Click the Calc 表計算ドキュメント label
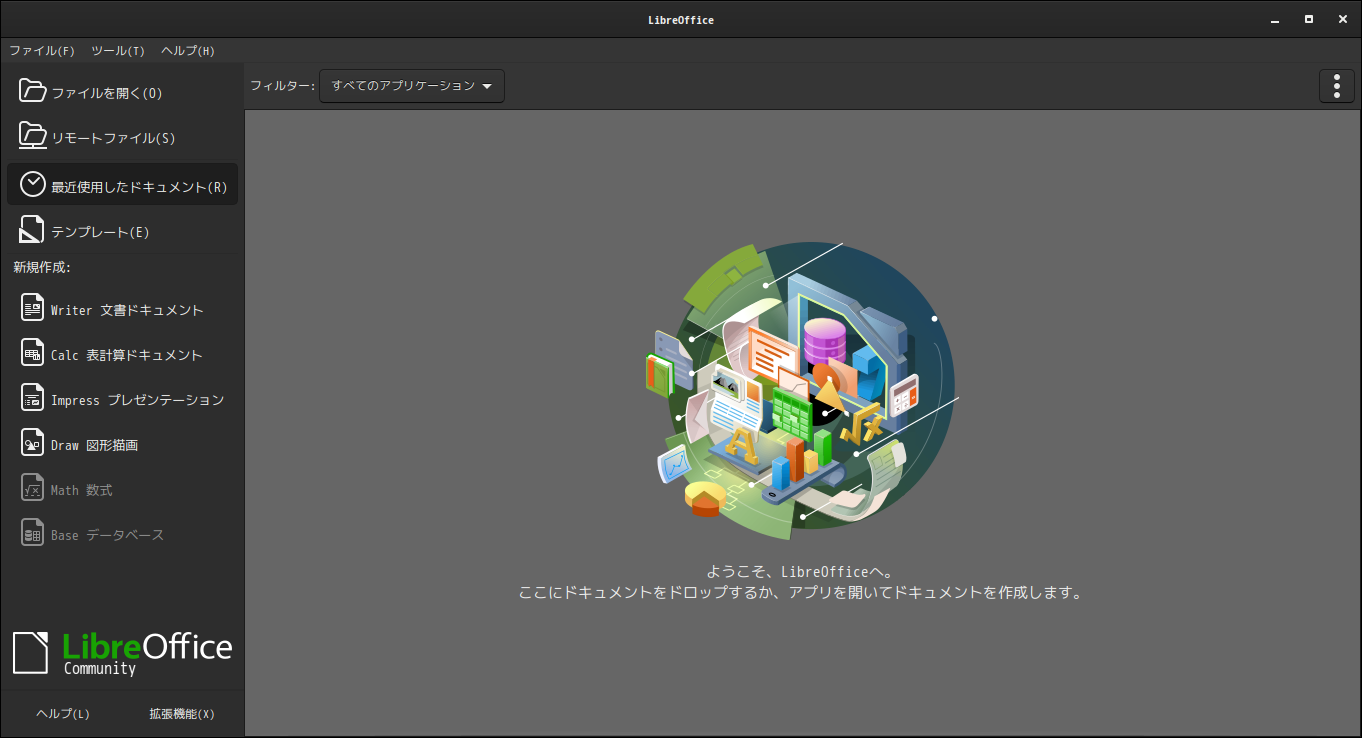This screenshot has width=1362, height=738. click(127, 355)
